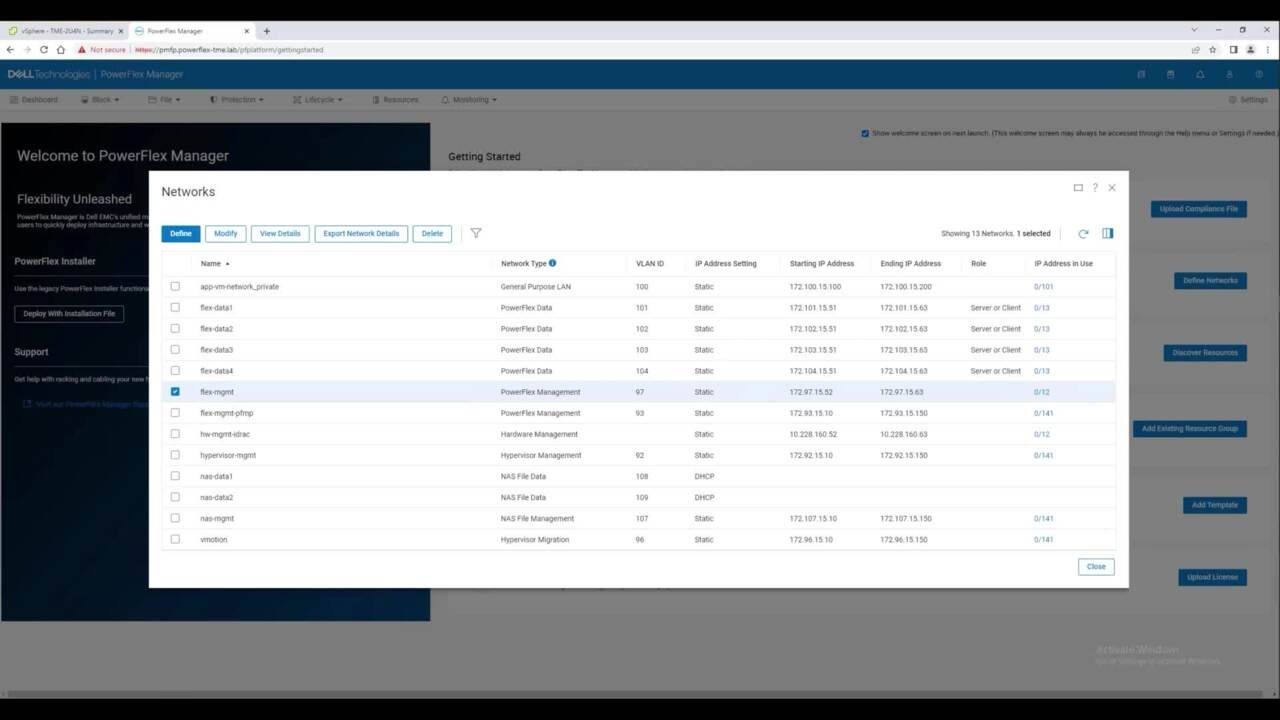The width and height of the screenshot is (1280, 720).
Task: Open the 0/12 link for flex-mgmt
Action: (1041, 392)
